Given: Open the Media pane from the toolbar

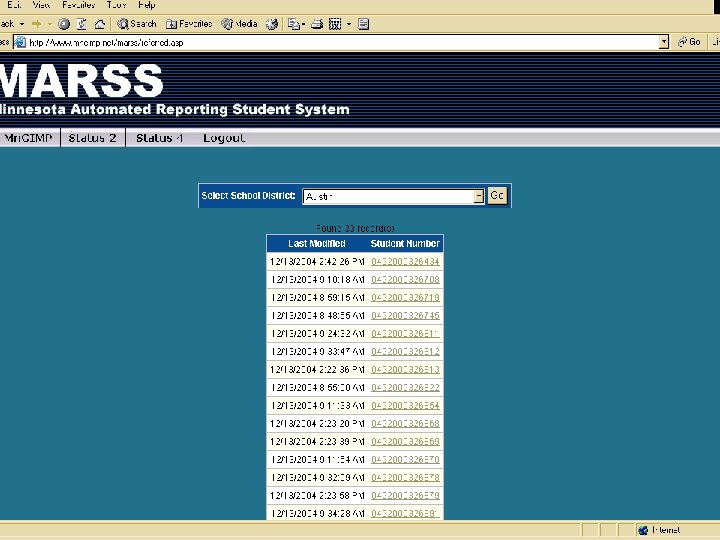Looking at the screenshot, I should (239, 24).
